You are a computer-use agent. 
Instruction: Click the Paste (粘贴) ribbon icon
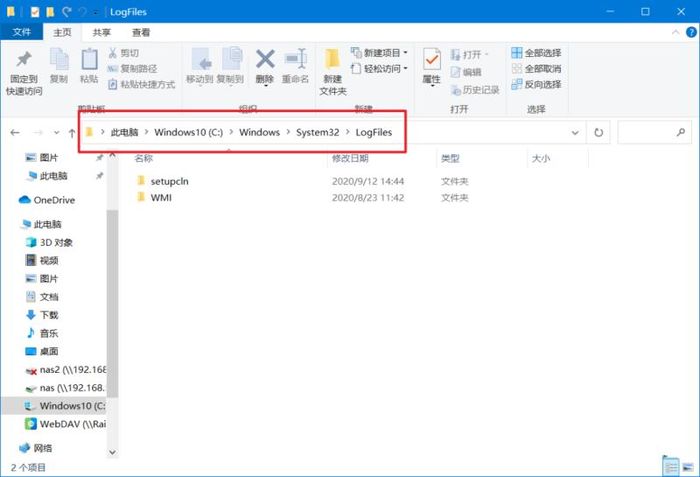[89, 59]
